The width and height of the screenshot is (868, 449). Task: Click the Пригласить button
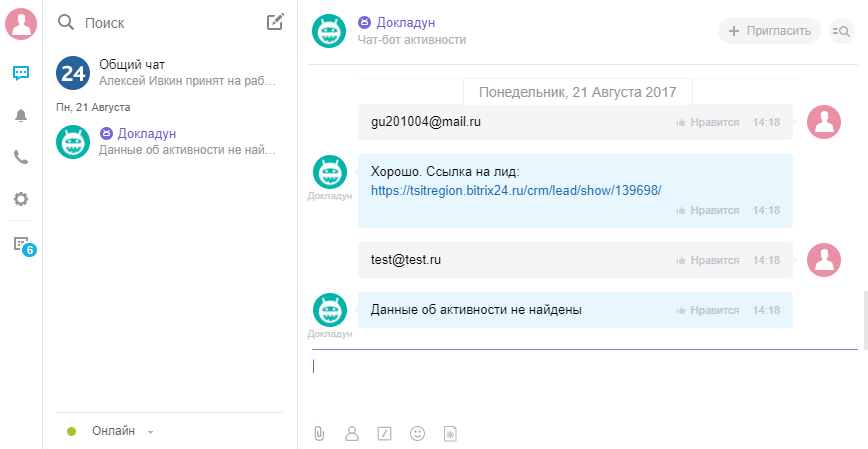click(x=769, y=31)
